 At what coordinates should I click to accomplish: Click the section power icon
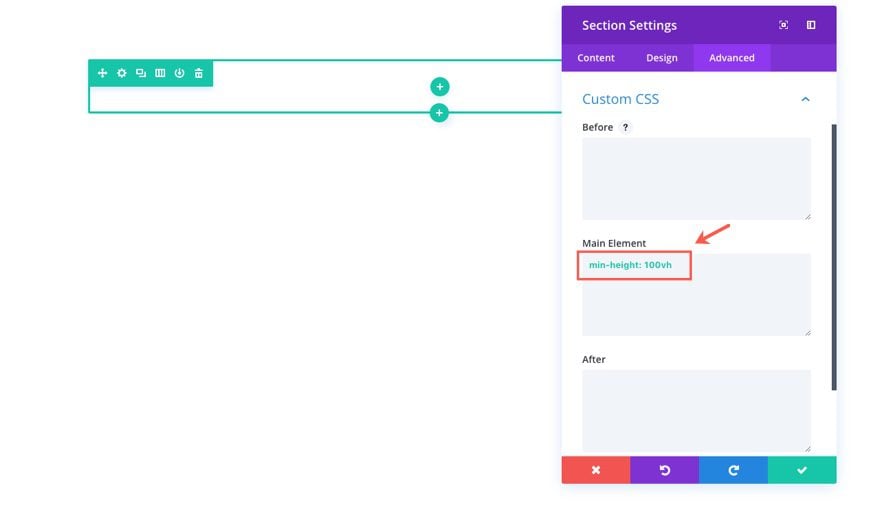[x=179, y=73]
